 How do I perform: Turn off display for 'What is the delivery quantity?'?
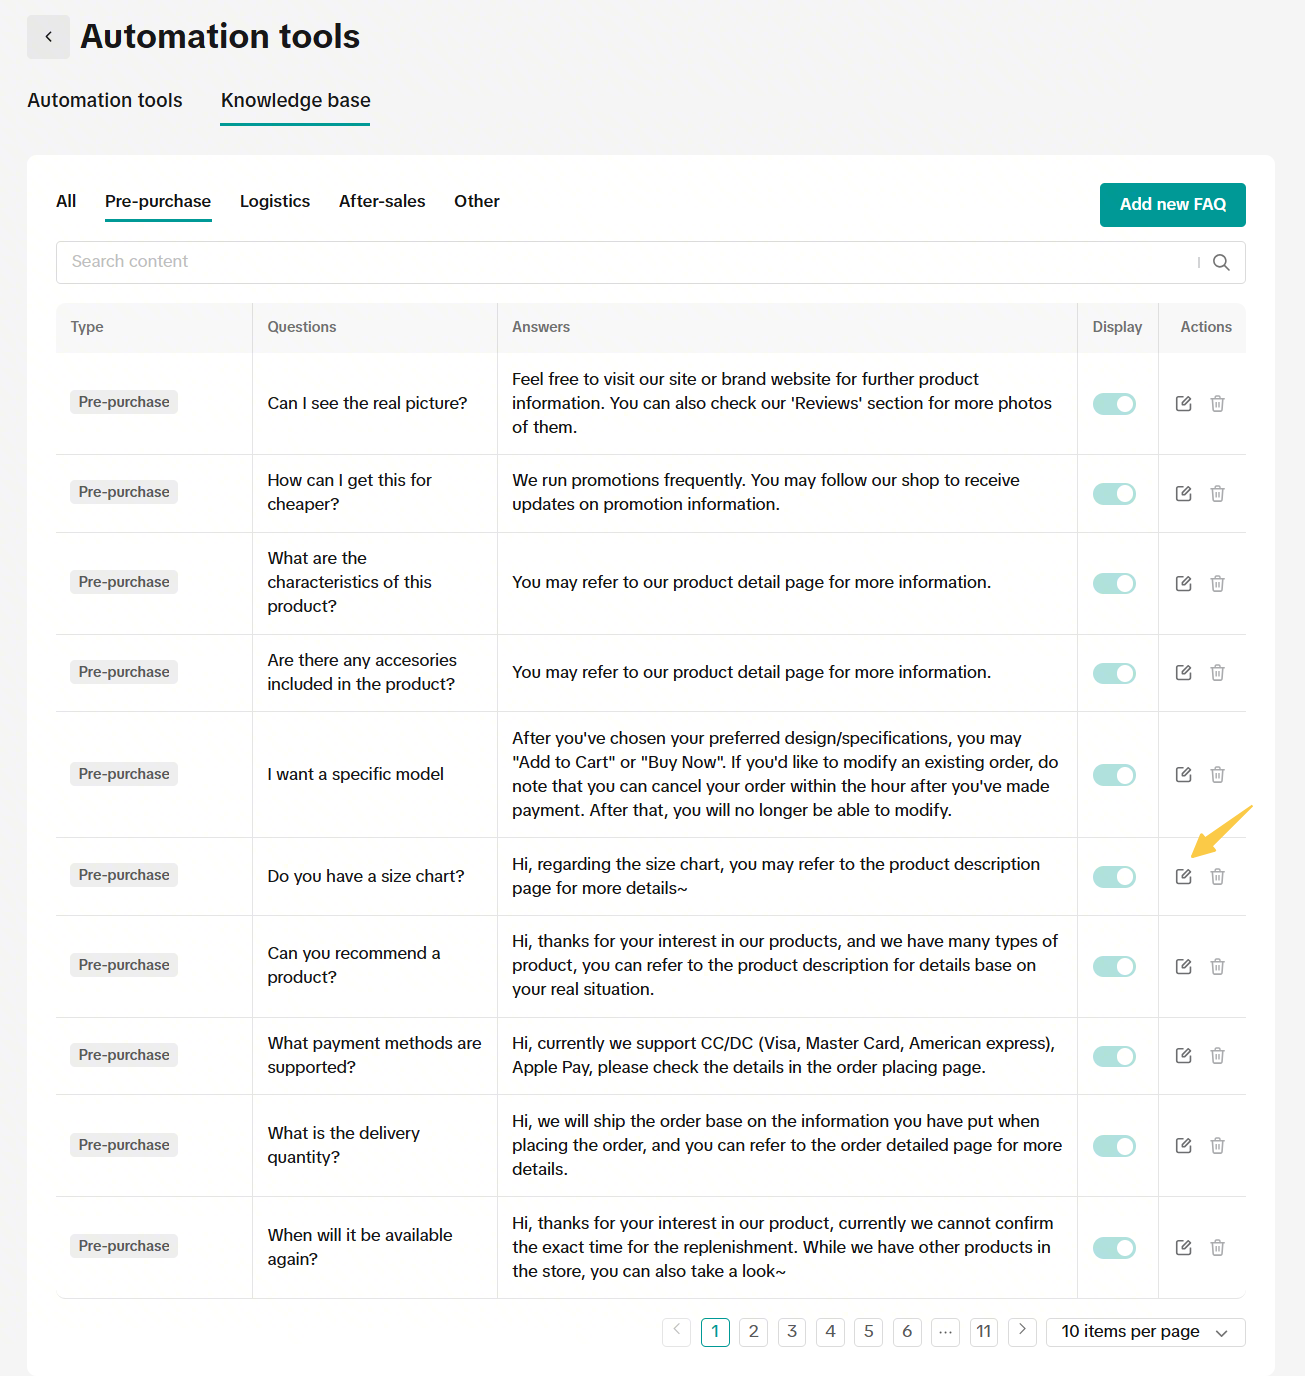click(1114, 1146)
